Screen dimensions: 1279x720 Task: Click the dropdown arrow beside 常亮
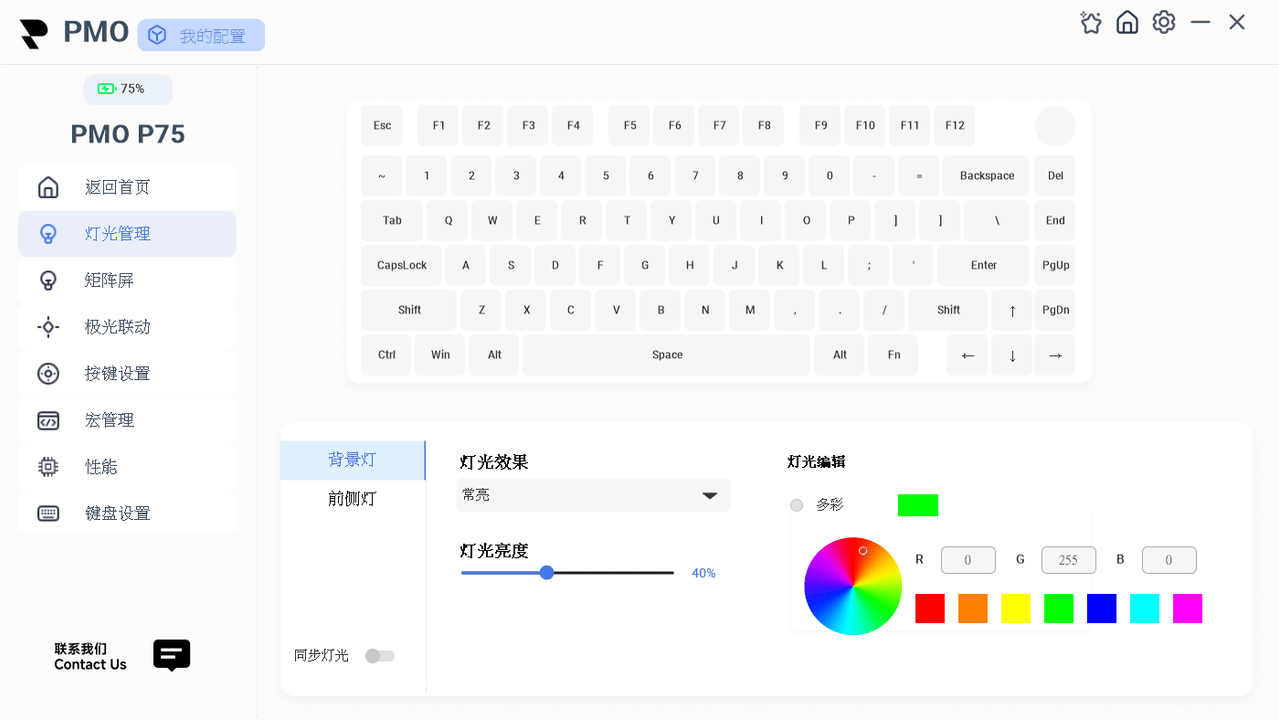(x=710, y=495)
